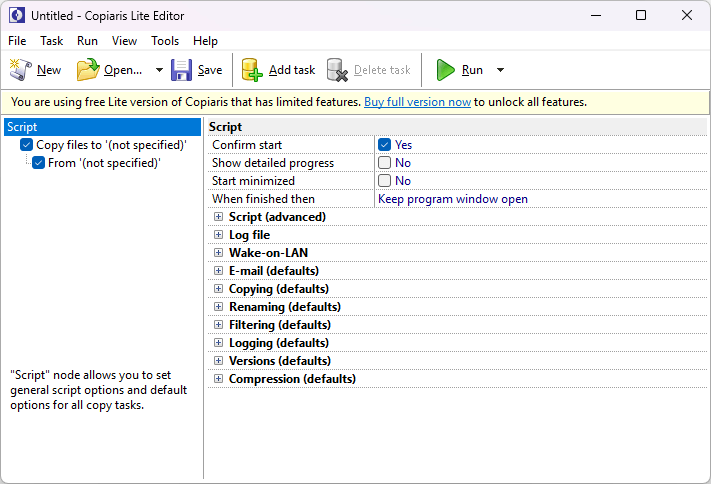Screen dimensions: 711x484
Task: Uncheck the Copy files to task checkbox
Action: [x=26, y=145]
